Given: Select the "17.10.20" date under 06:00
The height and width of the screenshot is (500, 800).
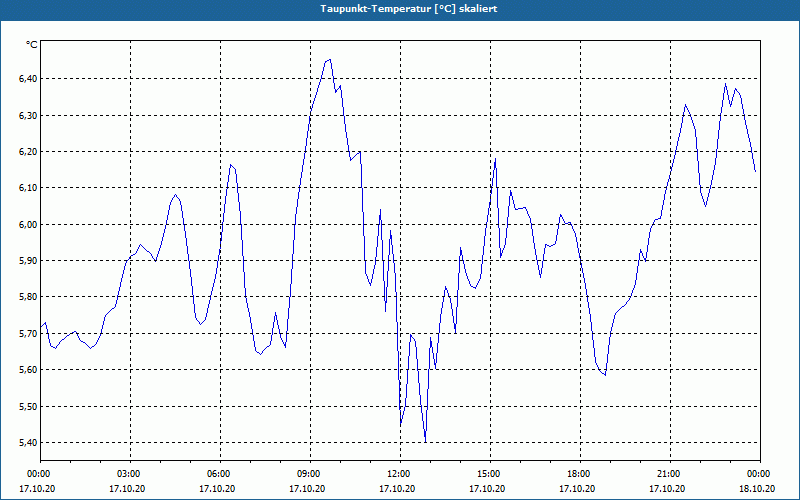Looking at the screenshot, I should [x=217, y=488].
